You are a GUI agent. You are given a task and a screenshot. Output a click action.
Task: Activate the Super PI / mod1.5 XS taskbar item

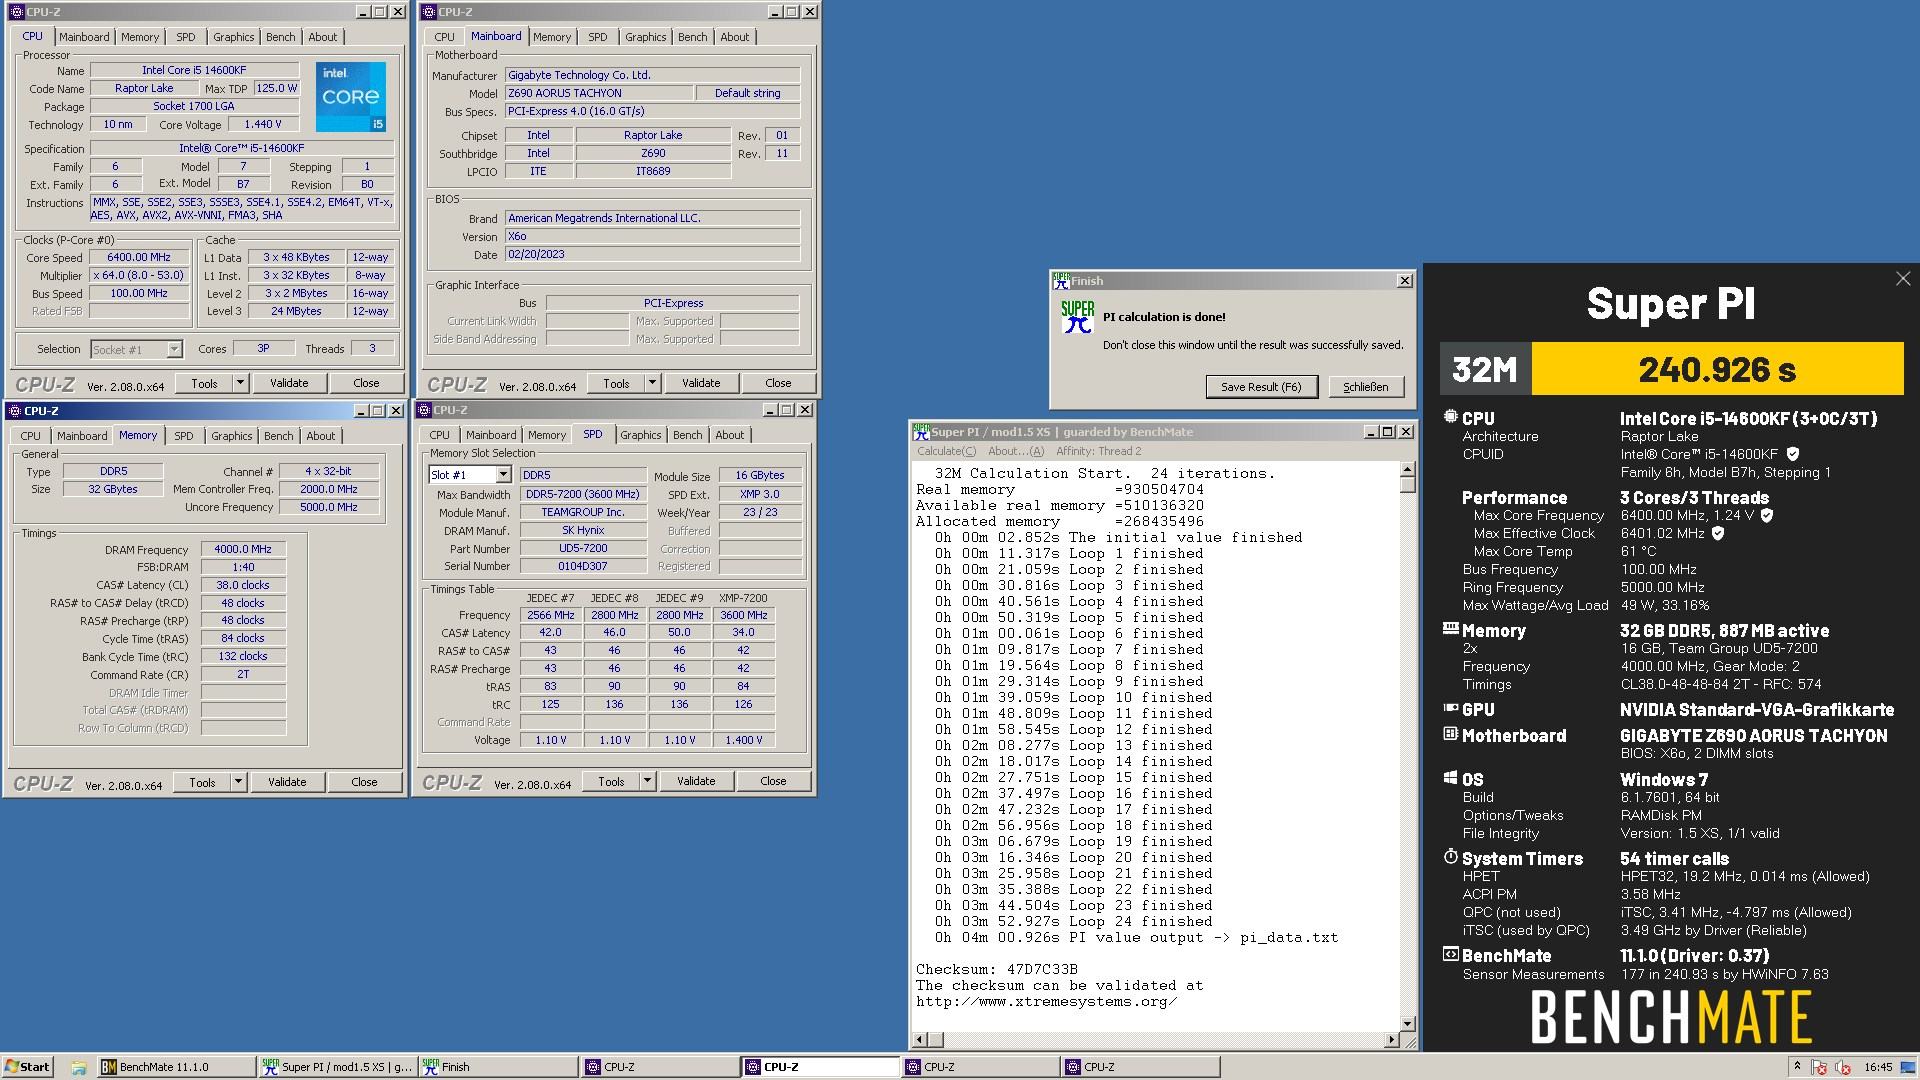click(x=337, y=1067)
